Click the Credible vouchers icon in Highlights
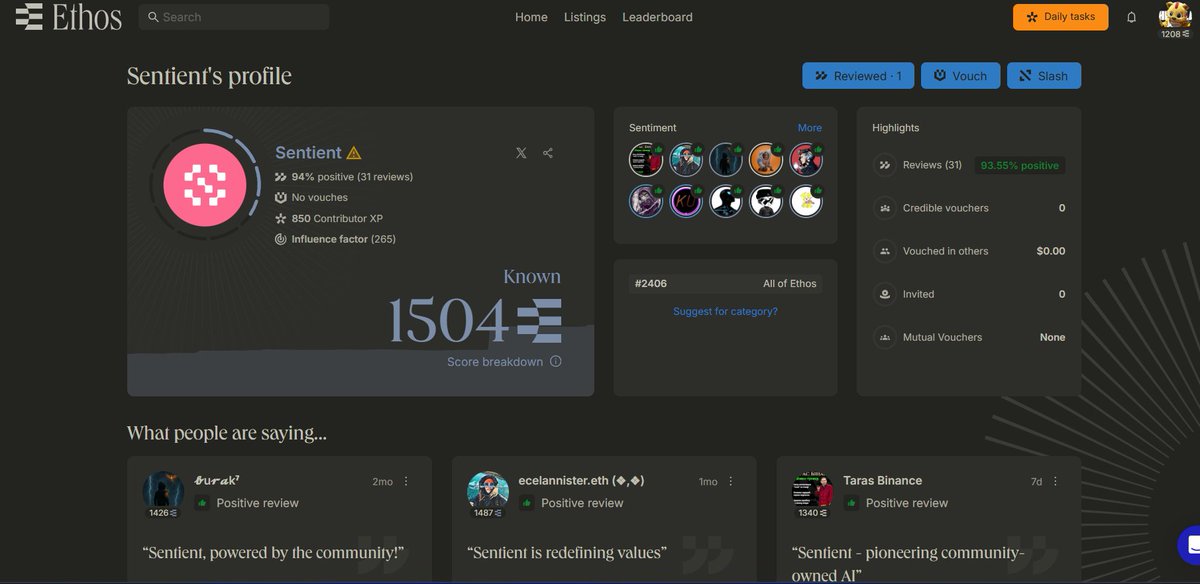 coord(885,208)
